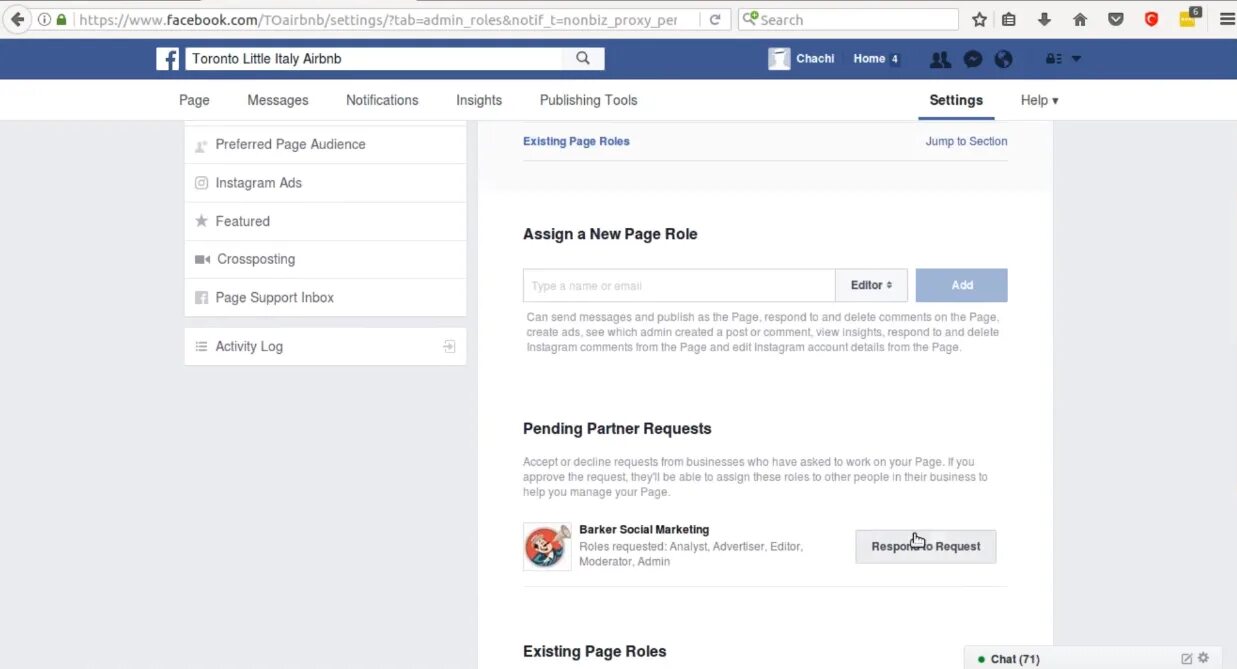Go to Home in Facebook header

pyautogui.click(x=869, y=59)
